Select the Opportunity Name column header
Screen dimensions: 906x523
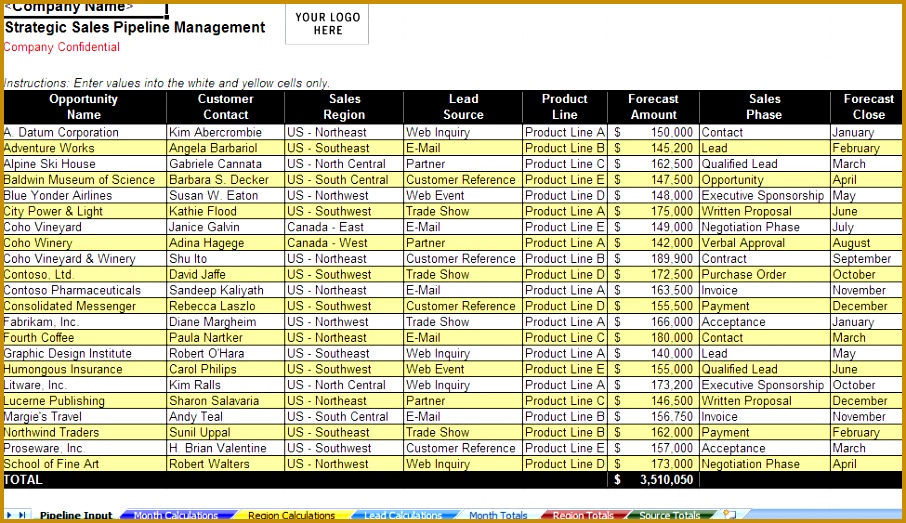pyautogui.click(x=85, y=107)
